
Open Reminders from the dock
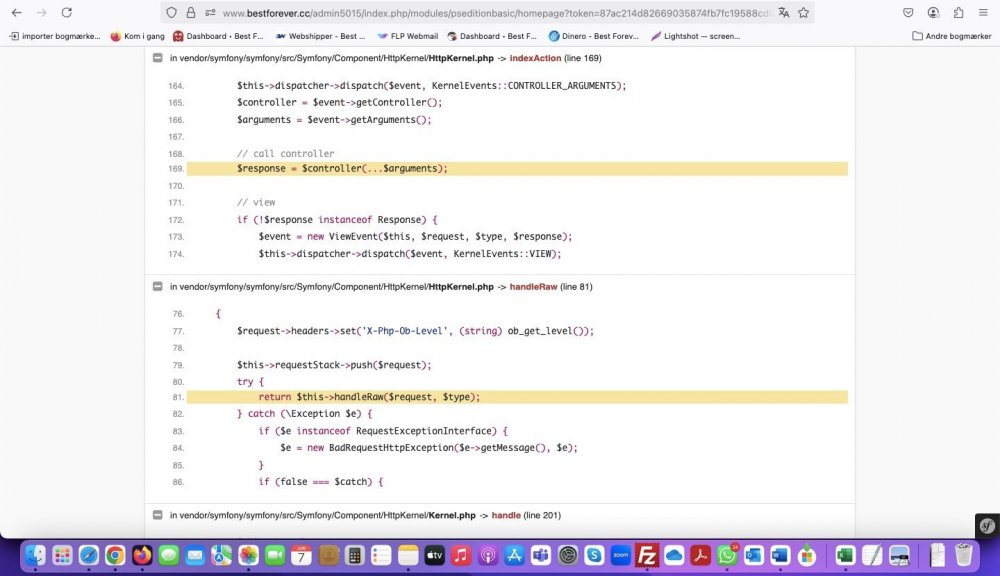(x=381, y=556)
